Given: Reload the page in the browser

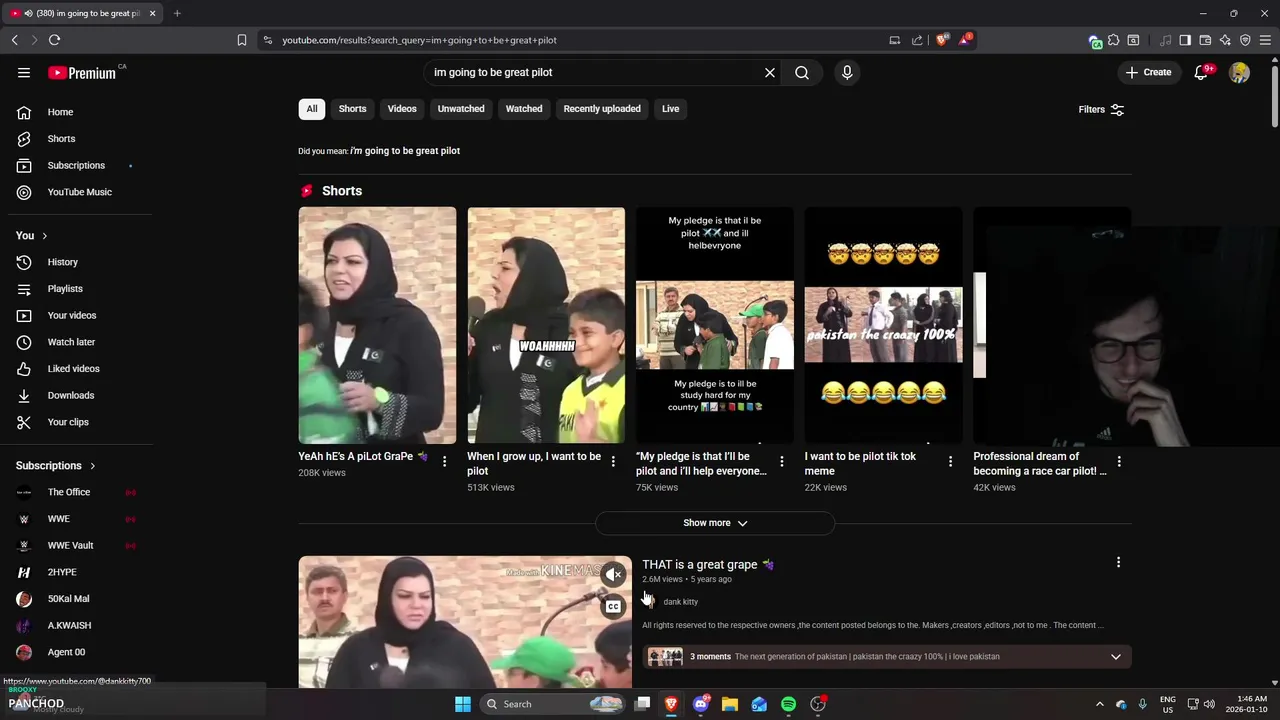Looking at the screenshot, I should 54,40.
